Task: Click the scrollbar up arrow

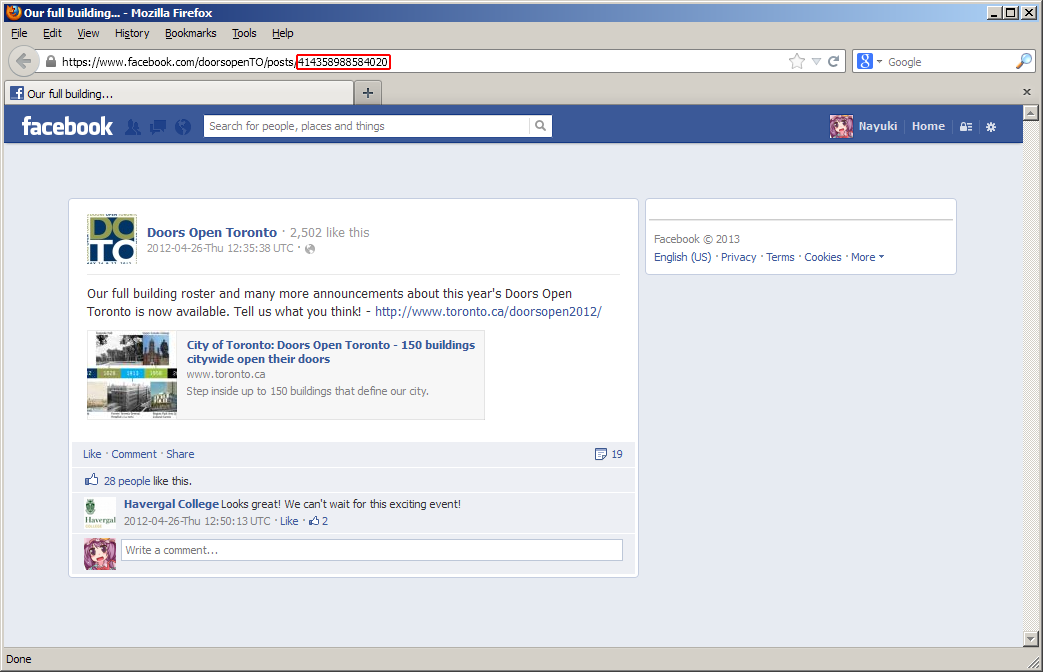Action: pyautogui.click(x=1030, y=112)
